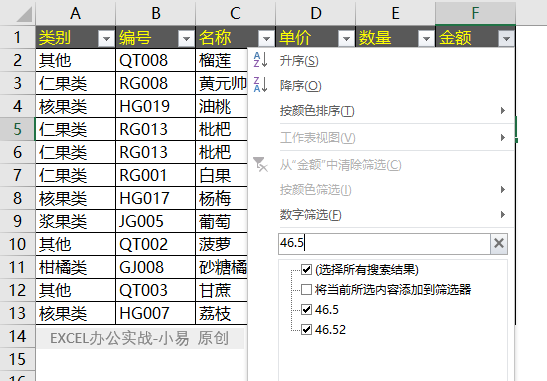Viewport: 547px width, 381px height.
Task: Toggle the 选择所有搜索结果 checkbox
Action: tap(306, 269)
